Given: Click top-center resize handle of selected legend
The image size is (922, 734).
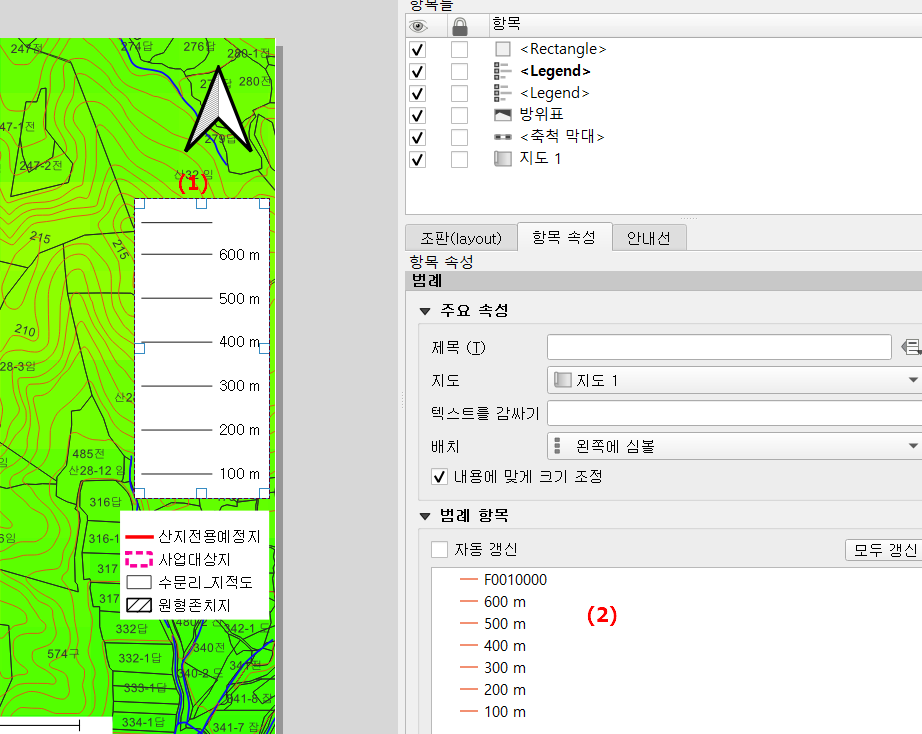Looking at the screenshot, I should 201,203.
